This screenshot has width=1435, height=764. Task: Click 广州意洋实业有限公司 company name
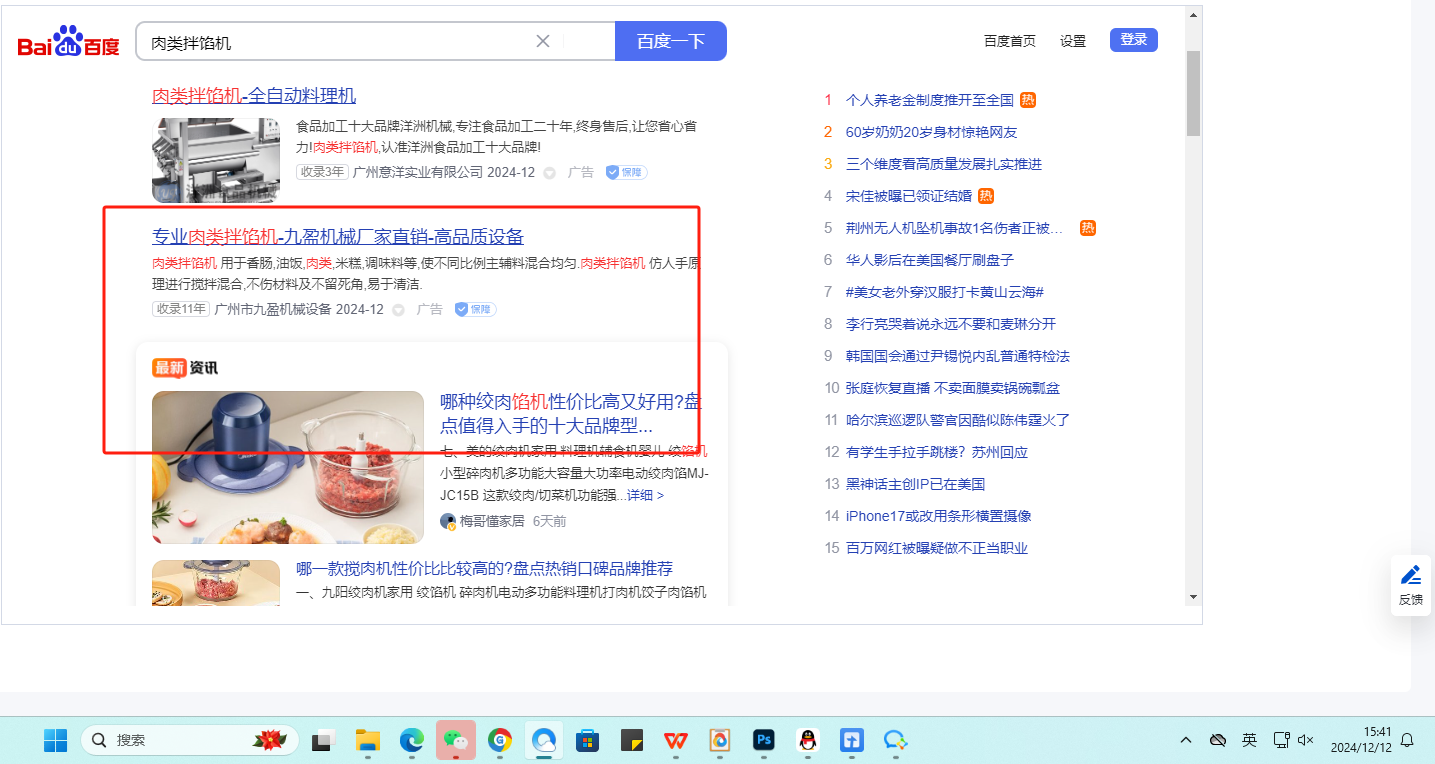tap(418, 172)
